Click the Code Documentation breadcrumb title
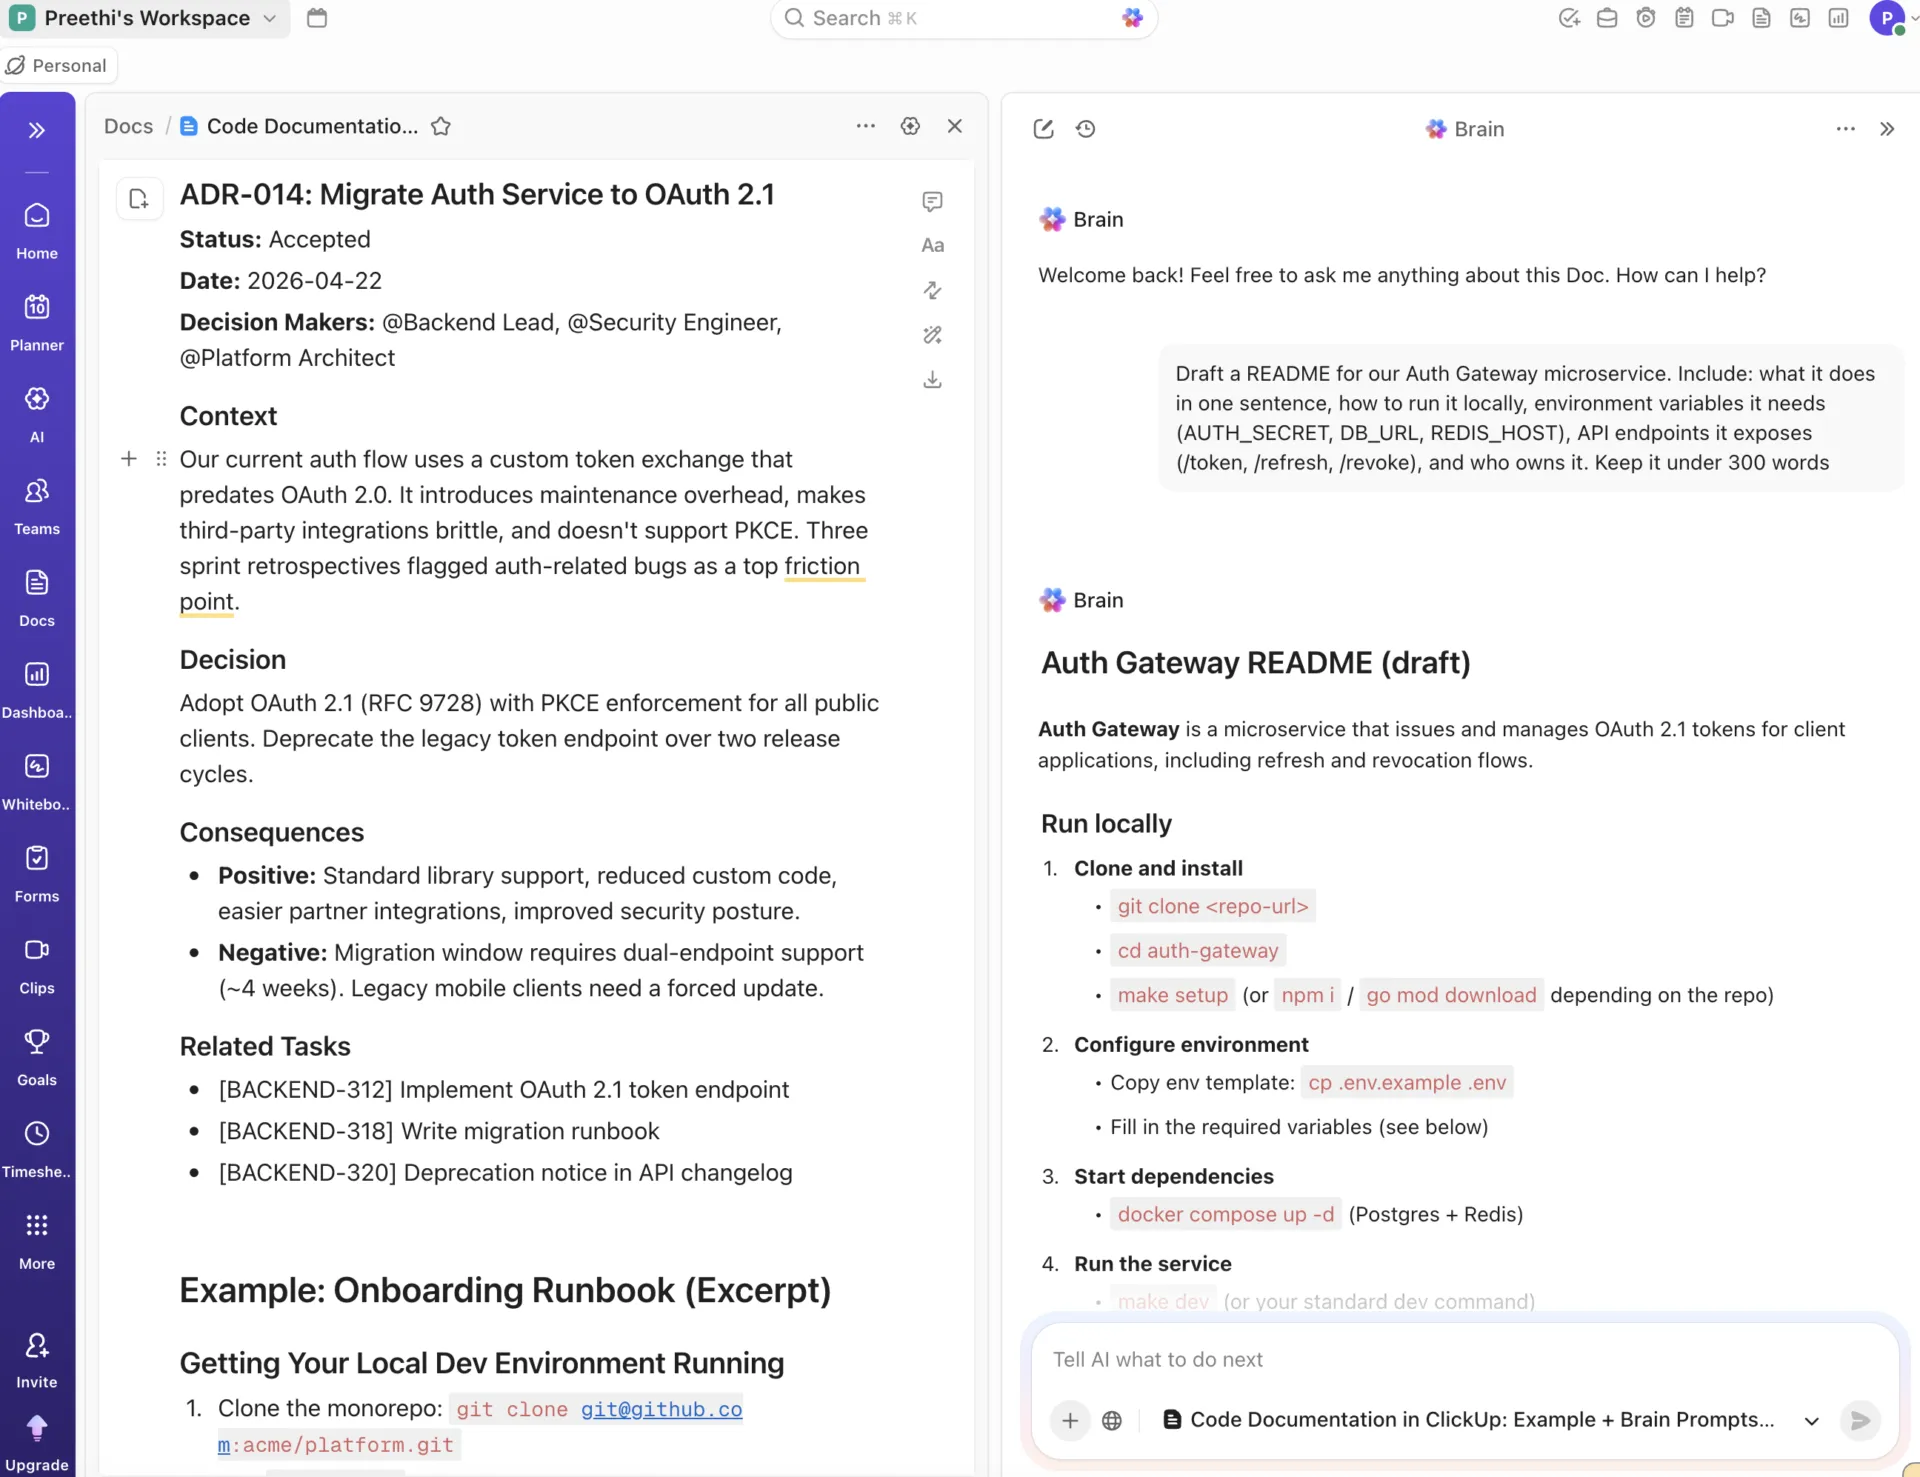 pyautogui.click(x=312, y=126)
